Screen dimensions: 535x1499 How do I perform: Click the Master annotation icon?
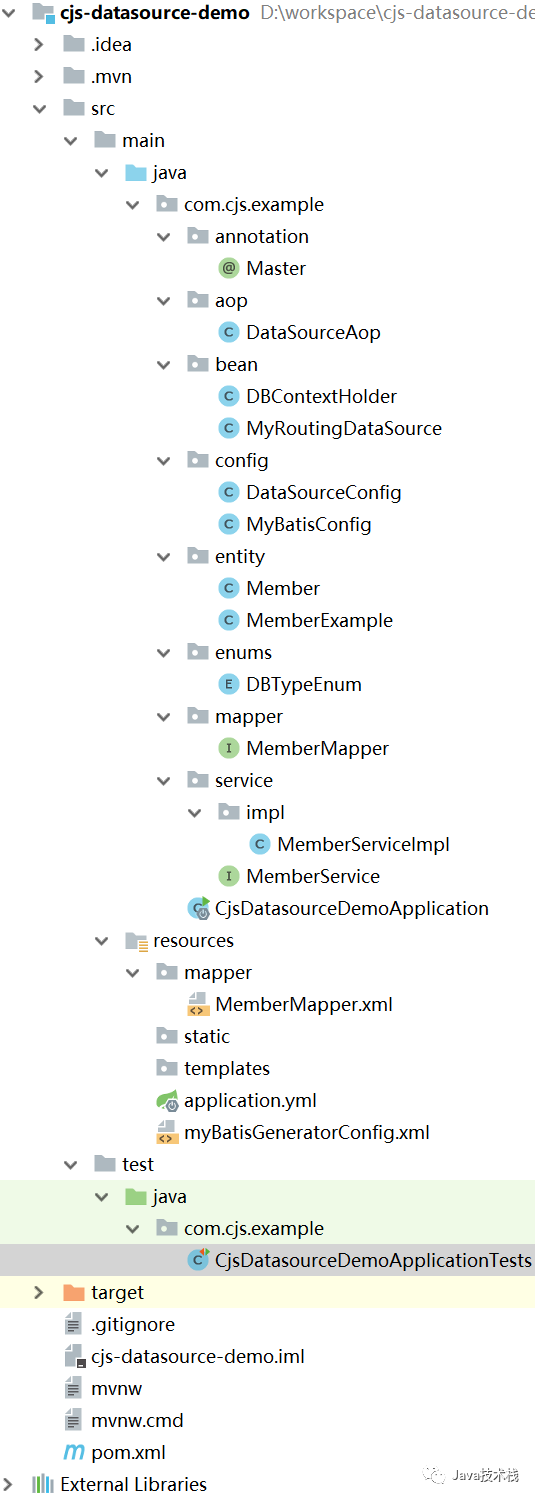229,268
